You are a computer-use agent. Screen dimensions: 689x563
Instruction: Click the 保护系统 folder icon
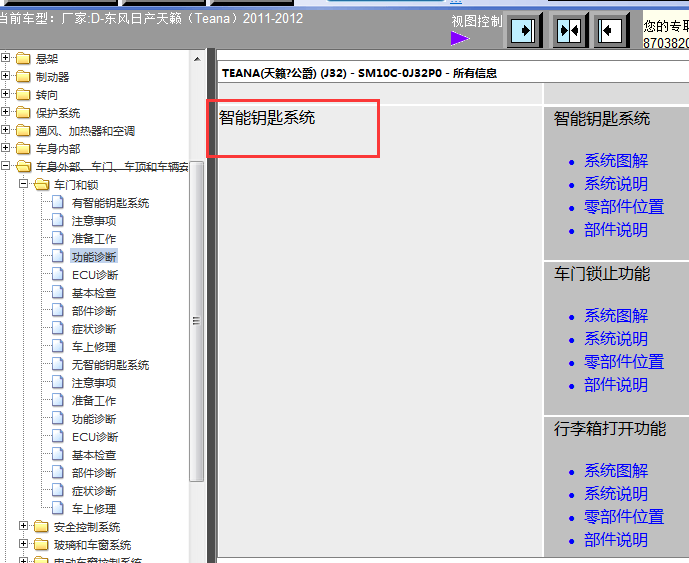[x=23, y=113]
